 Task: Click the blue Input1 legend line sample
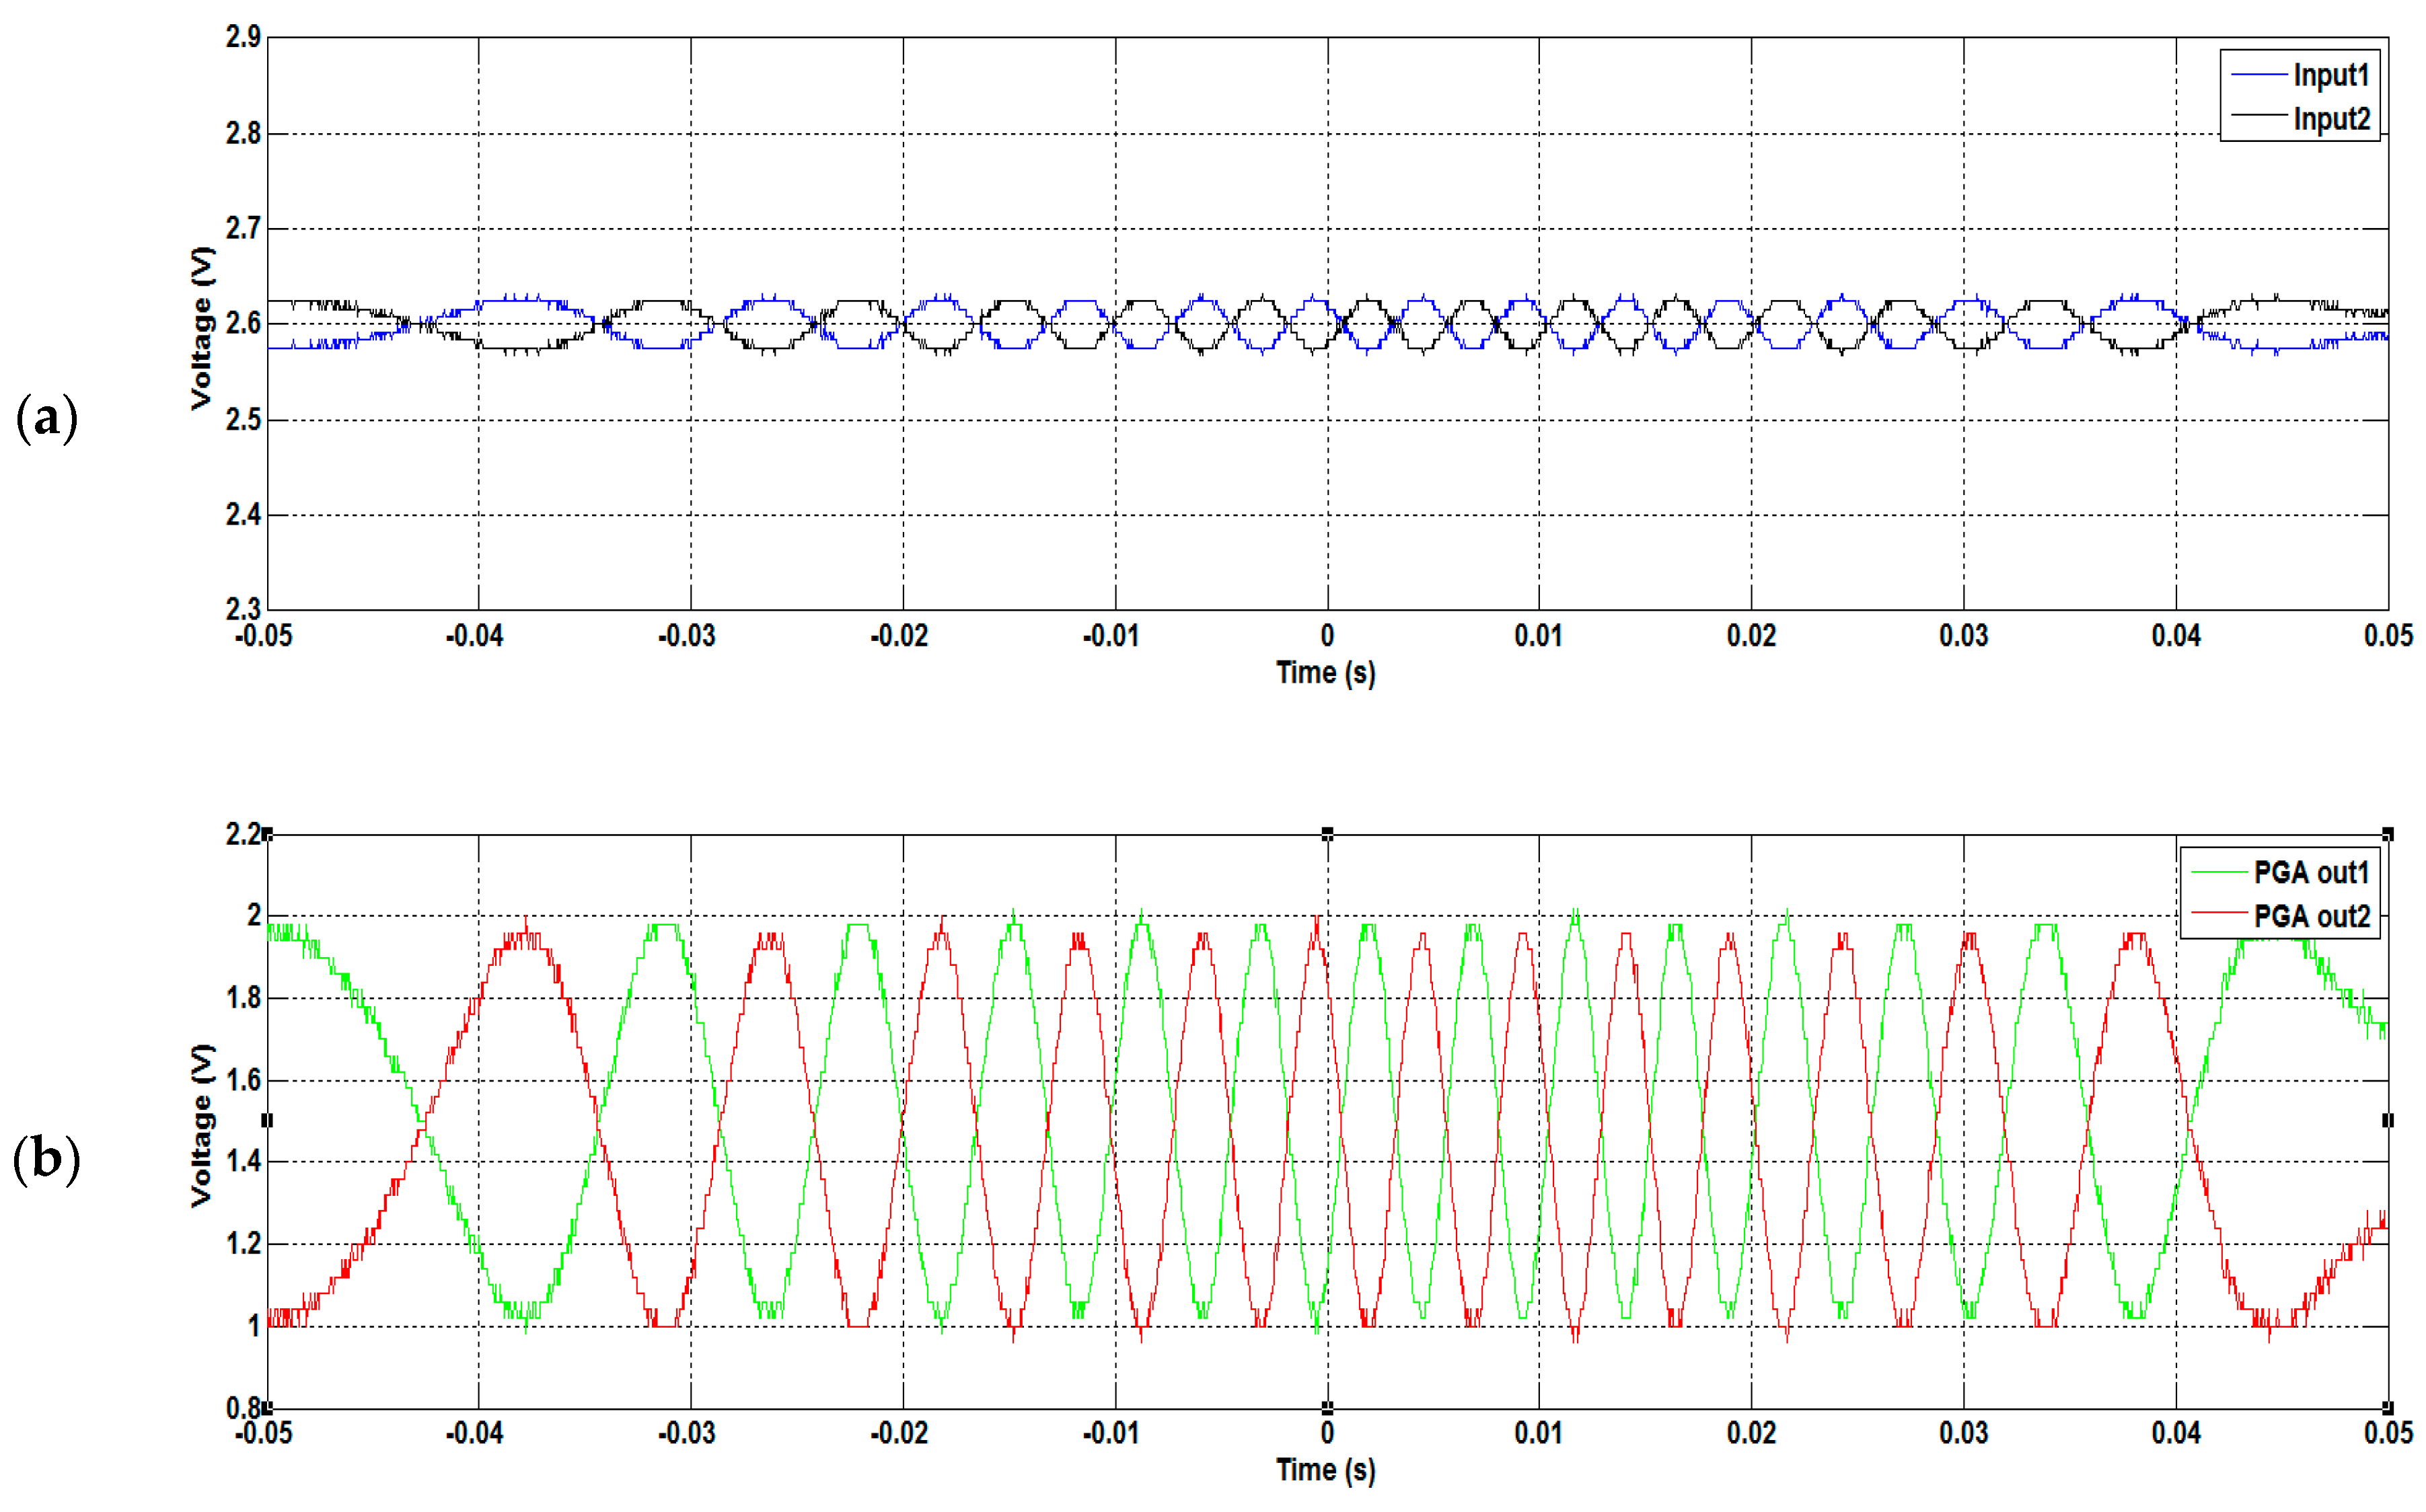pyautogui.click(x=2259, y=76)
